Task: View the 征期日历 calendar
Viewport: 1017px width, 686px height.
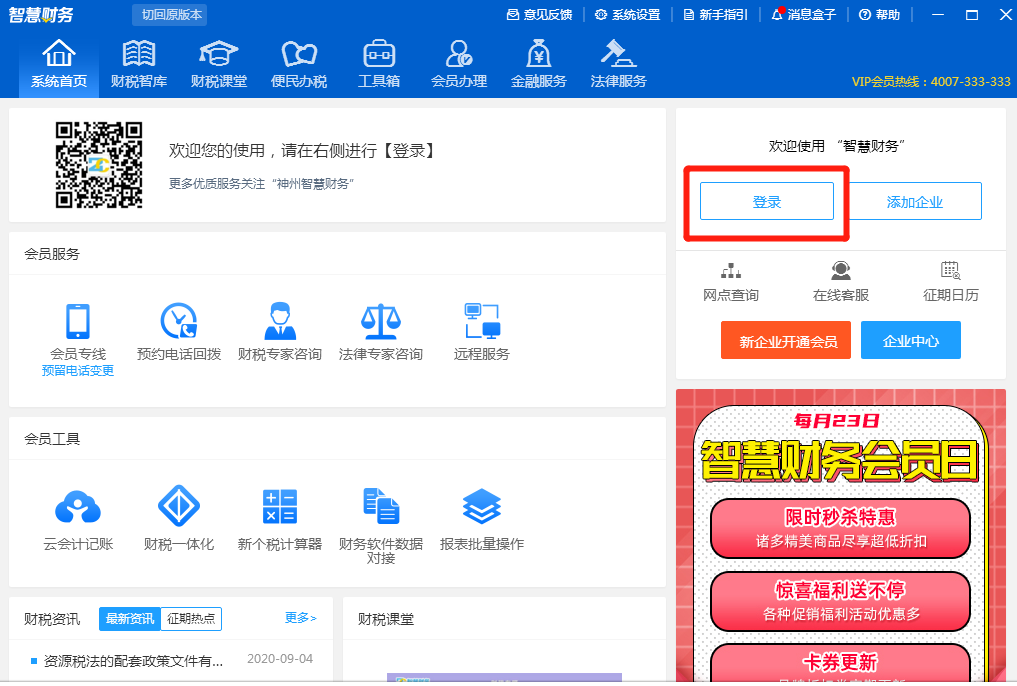Action: pyautogui.click(x=947, y=281)
